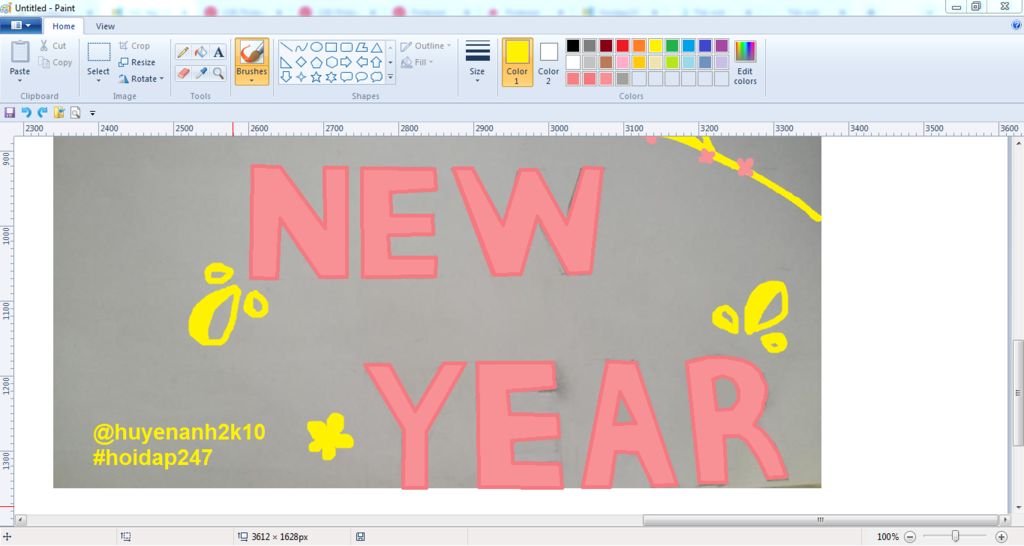1024x546 pixels.
Task: Choose the Oval shape
Action: 316,47
